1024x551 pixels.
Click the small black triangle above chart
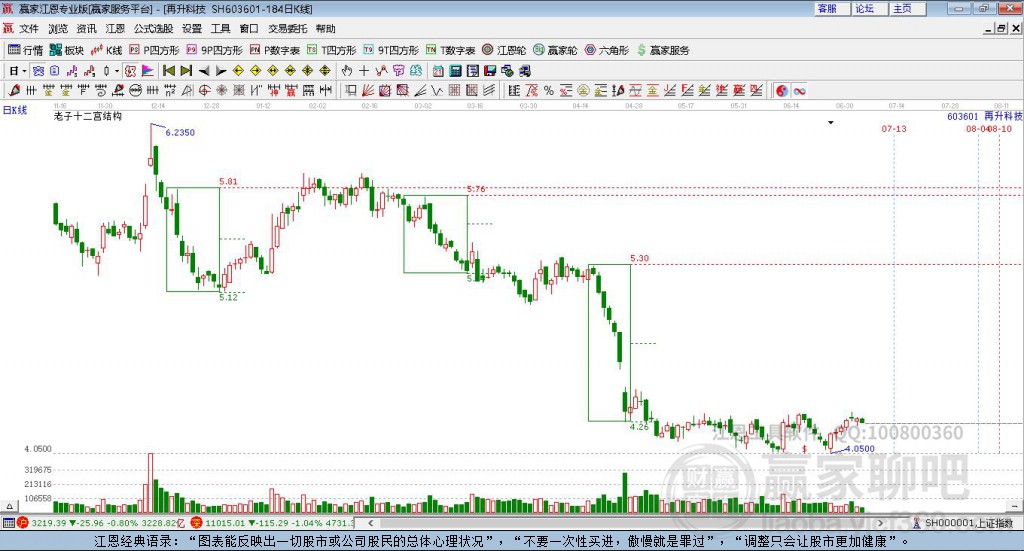point(831,123)
